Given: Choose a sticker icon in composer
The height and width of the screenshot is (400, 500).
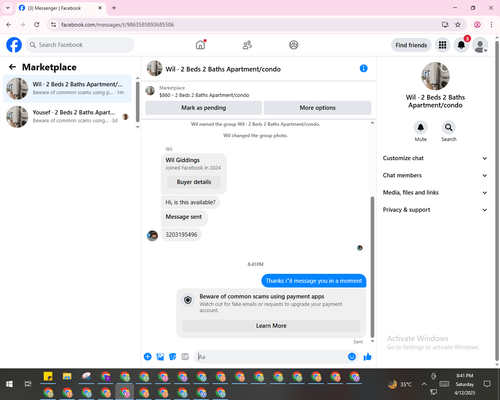Looking at the screenshot, I should [173, 357].
